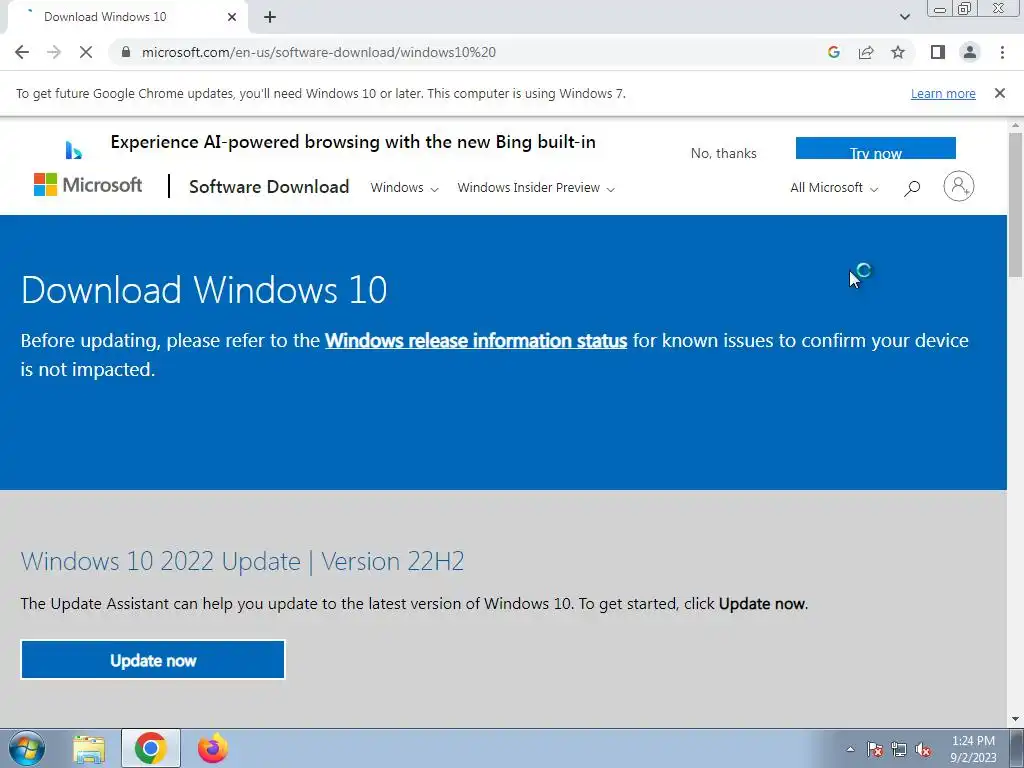The width and height of the screenshot is (1024, 768).
Task: Click the page vertical scrollbar thumb
Action: (x=1016, y=204)
